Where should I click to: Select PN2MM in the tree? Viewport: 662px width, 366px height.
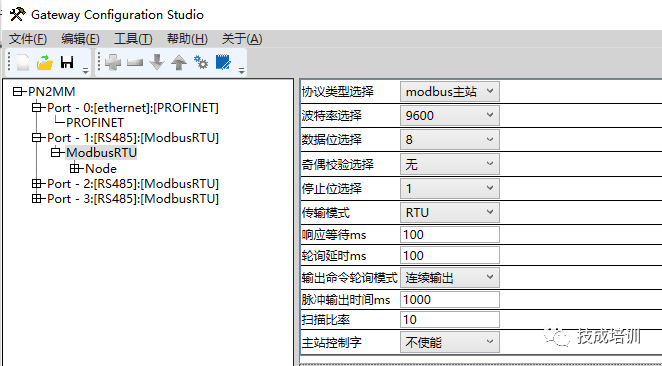tap(52, 92)
